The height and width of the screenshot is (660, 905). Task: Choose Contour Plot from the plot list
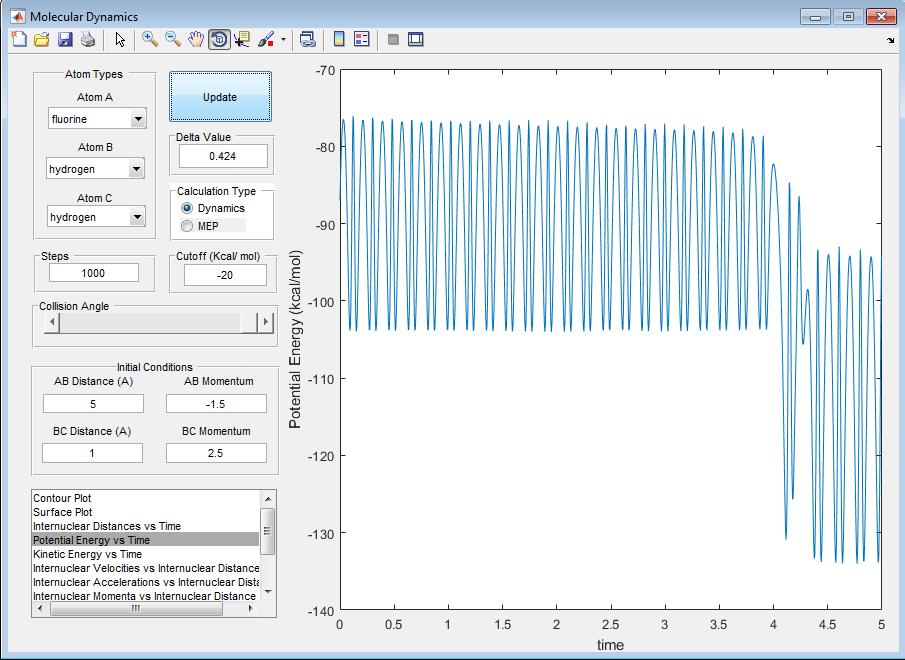63,498
